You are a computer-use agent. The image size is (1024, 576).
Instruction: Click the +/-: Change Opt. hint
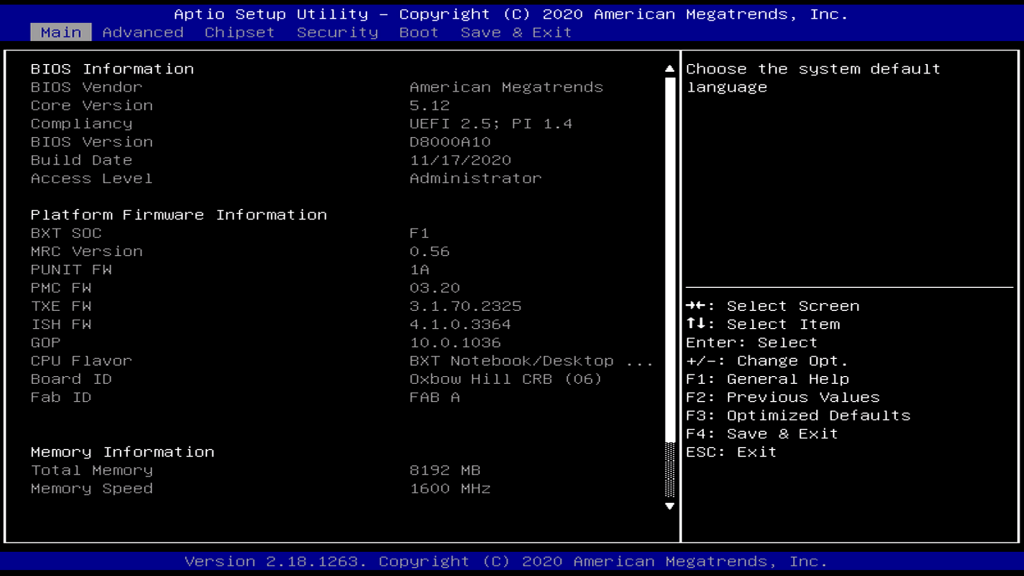click(767, 361)
